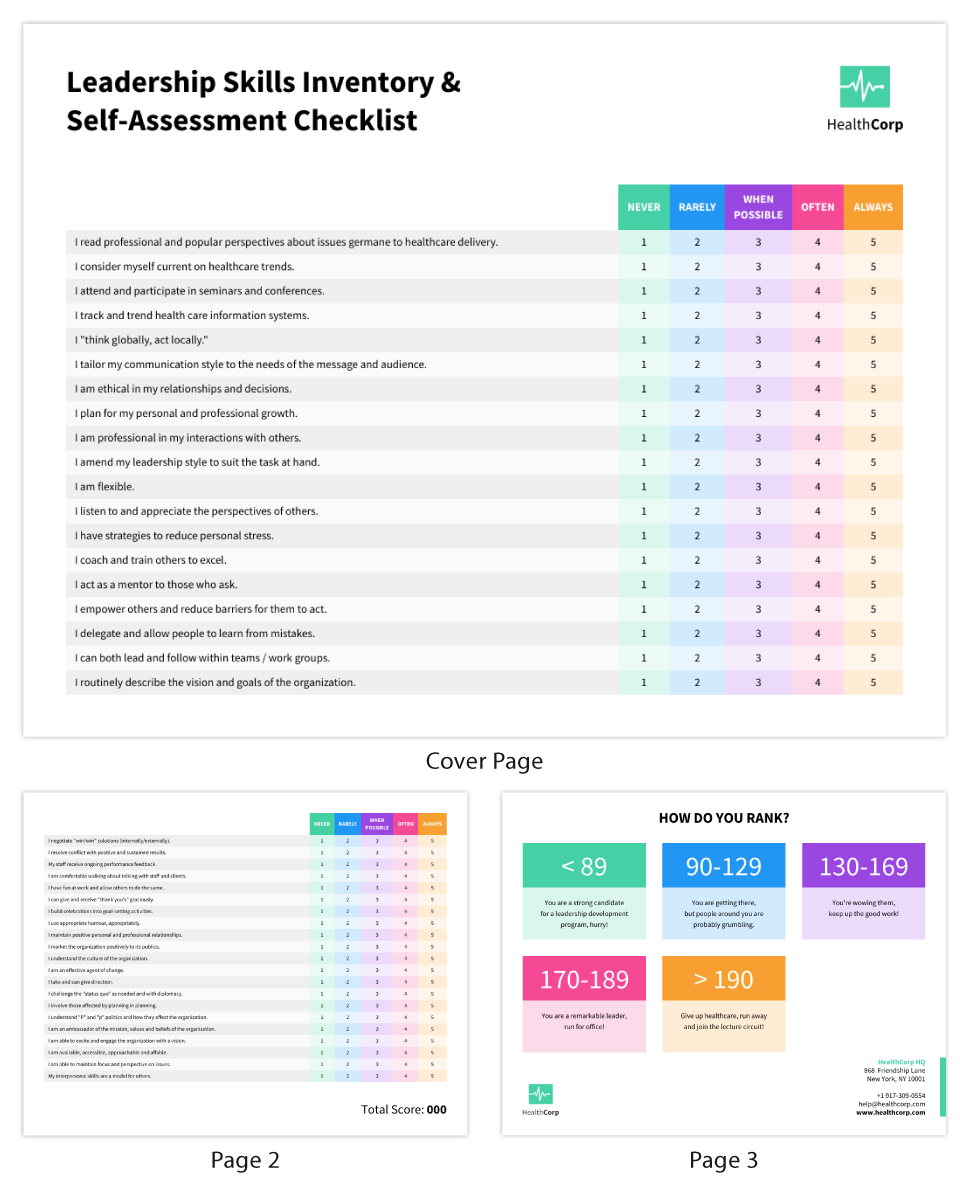Open the help@healthcorp.com email link
This screenshot has height=1191, width=960.
[890, 1104]
